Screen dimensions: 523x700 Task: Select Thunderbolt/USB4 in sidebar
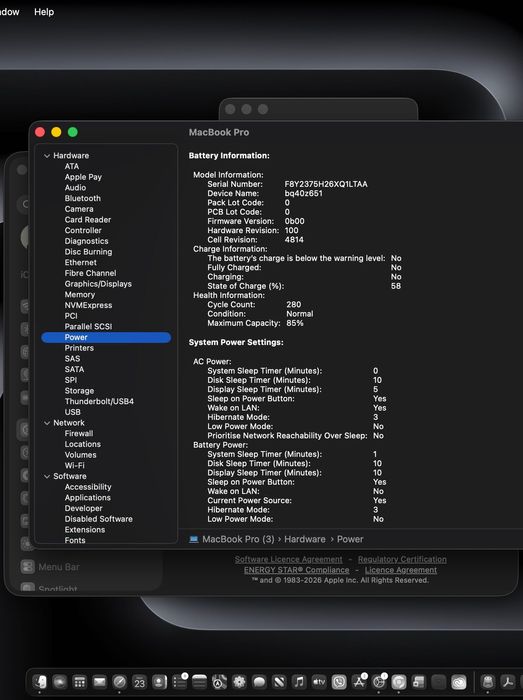click(x=99, y=401)
